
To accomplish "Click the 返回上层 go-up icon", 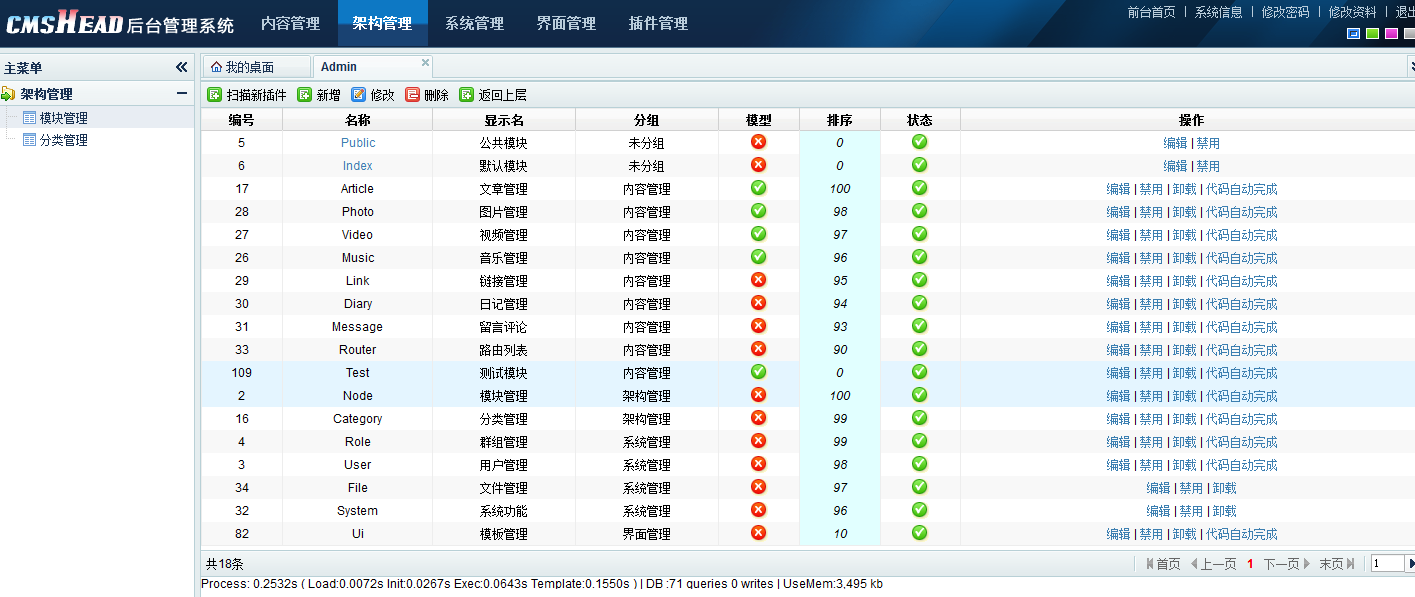I will pyautogui.click(x=466, y=95).
